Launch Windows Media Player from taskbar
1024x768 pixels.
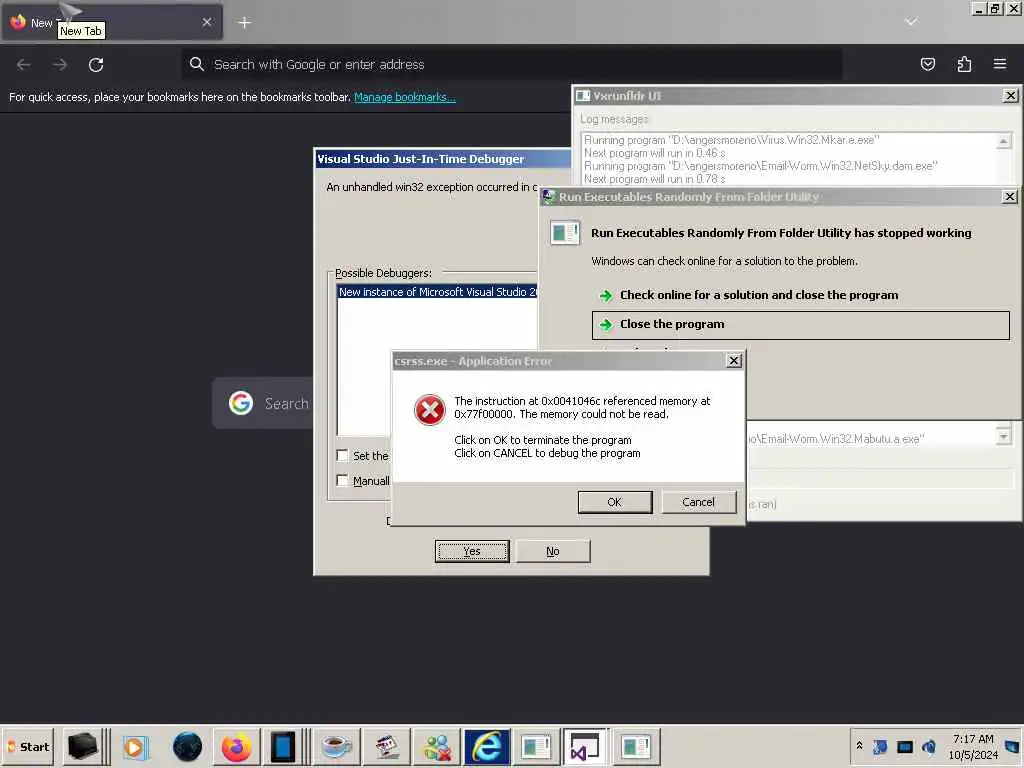(136, 747)
